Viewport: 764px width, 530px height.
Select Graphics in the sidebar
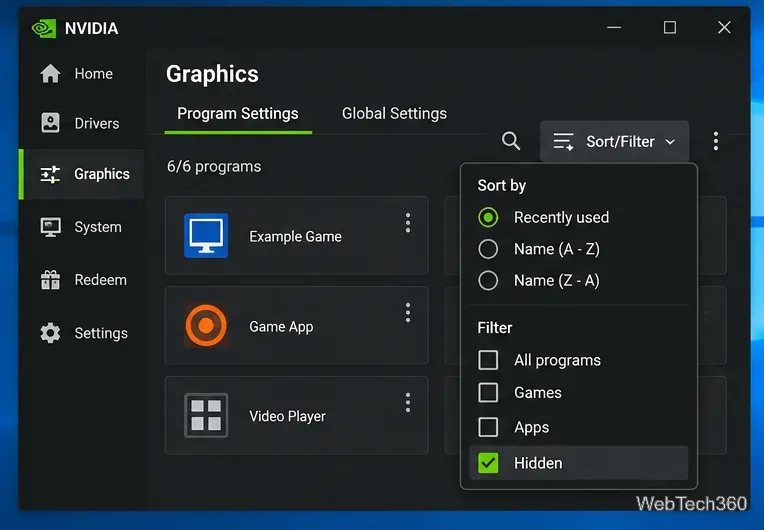point(81,174)
